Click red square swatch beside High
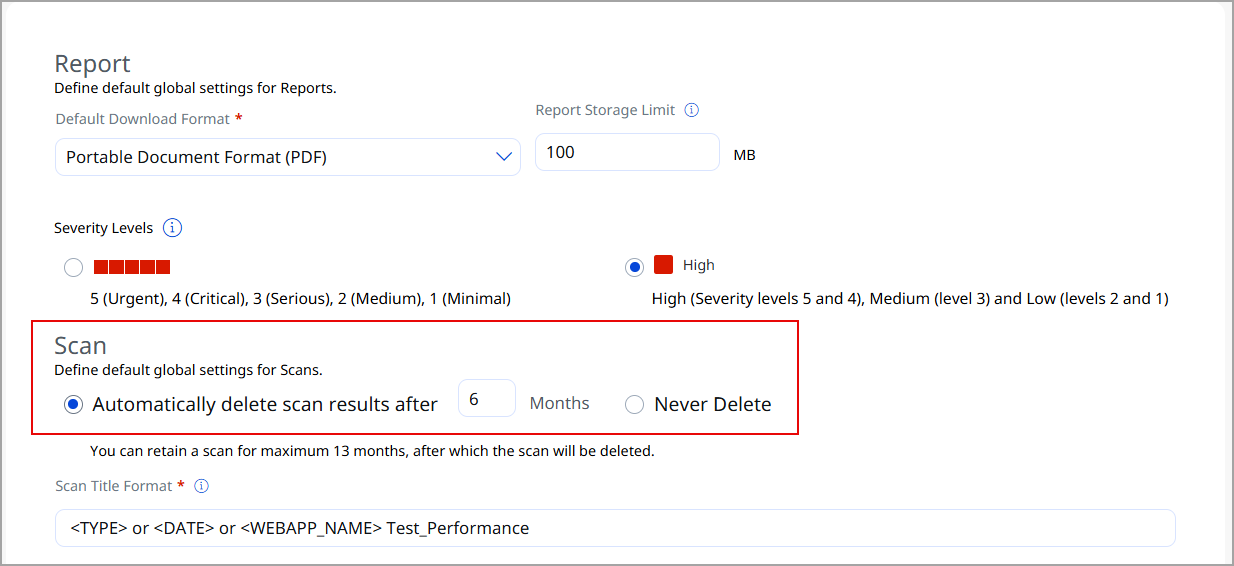The width and height of the screenshot is (1234, 566). (663, 265)
